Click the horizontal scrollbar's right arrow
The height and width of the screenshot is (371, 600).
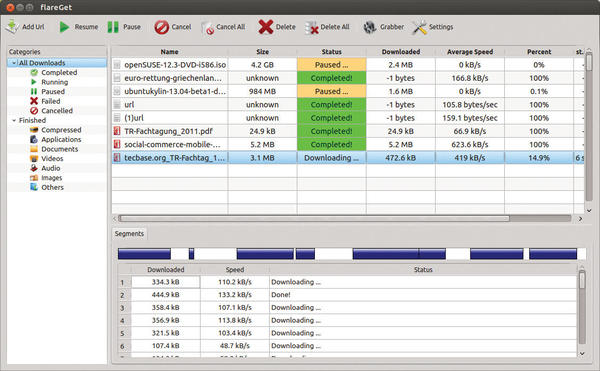tap(580, 219)
